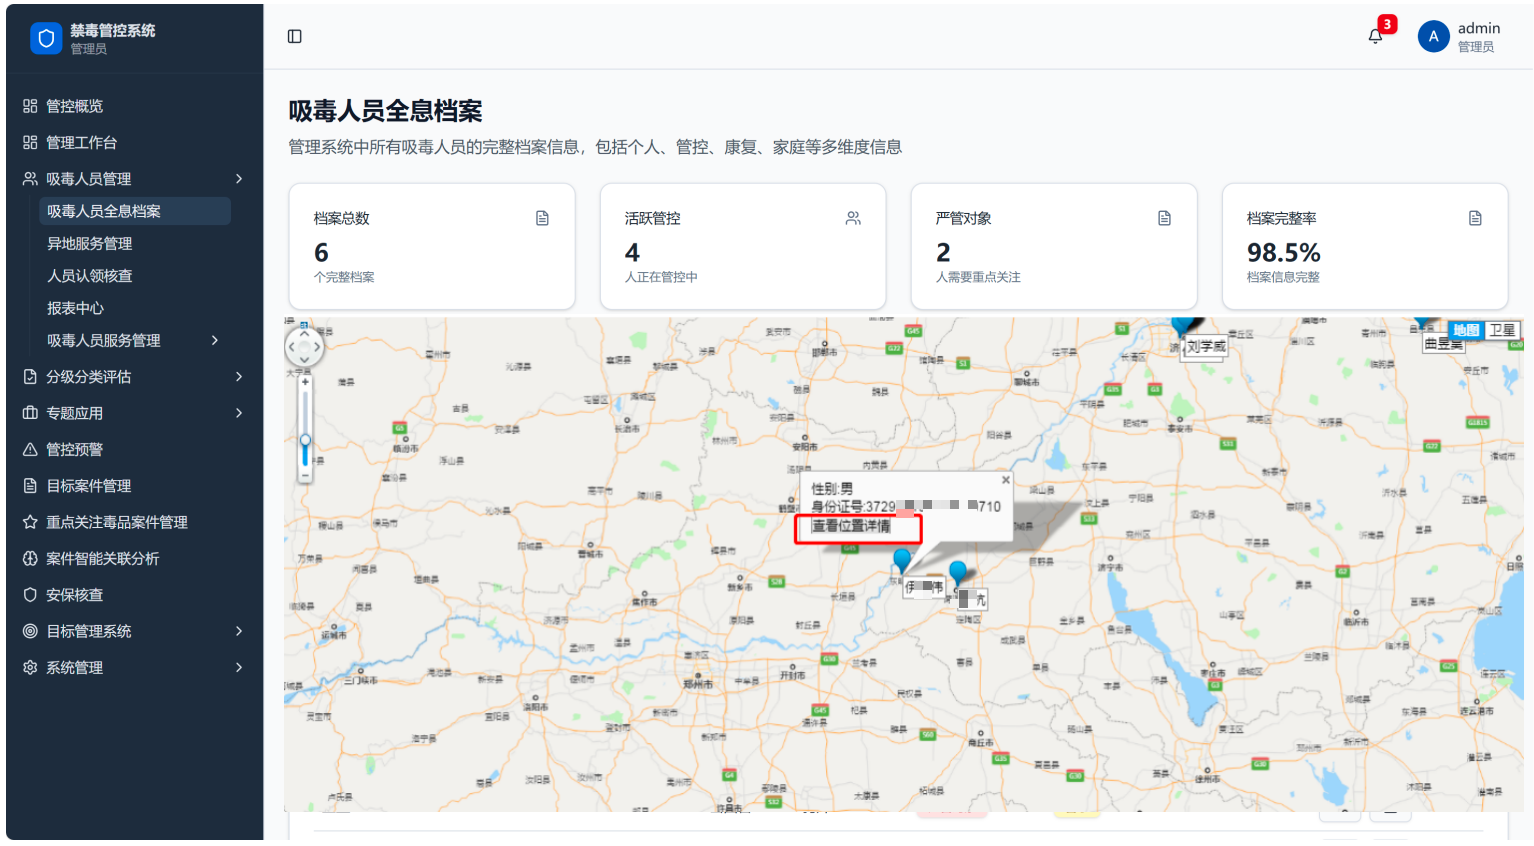
Task: Zoom in with the map plus button
Action: click(305, 382)
